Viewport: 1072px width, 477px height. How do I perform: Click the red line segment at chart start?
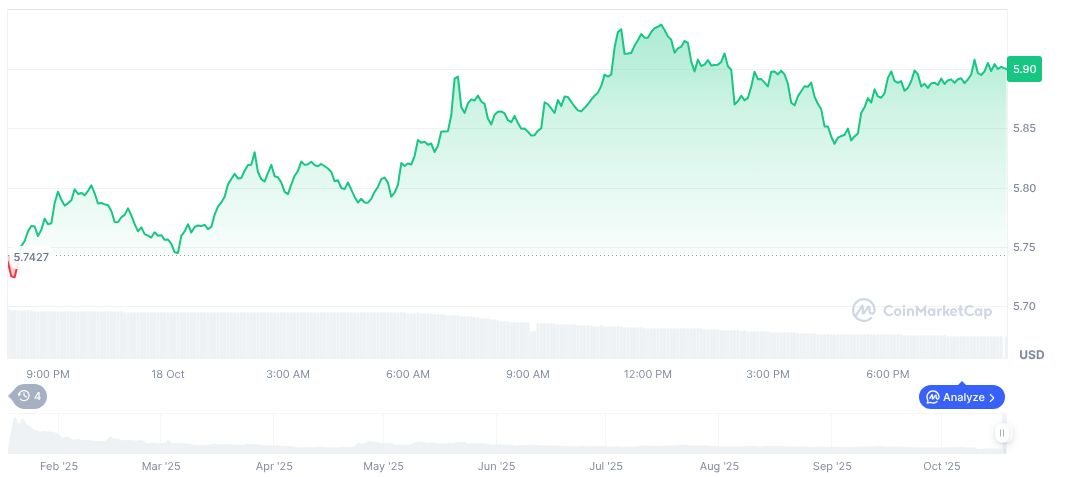pyautogui.click(x=12, y=268)
